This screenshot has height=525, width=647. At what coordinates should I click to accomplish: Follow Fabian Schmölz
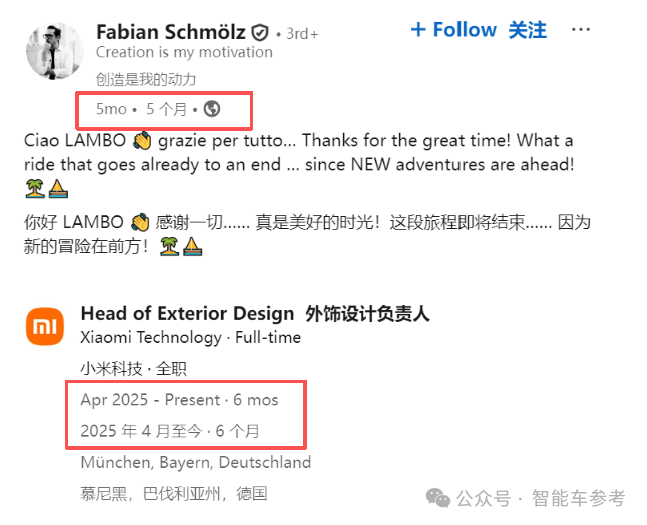pyautogui.click(x=453, y=30)
